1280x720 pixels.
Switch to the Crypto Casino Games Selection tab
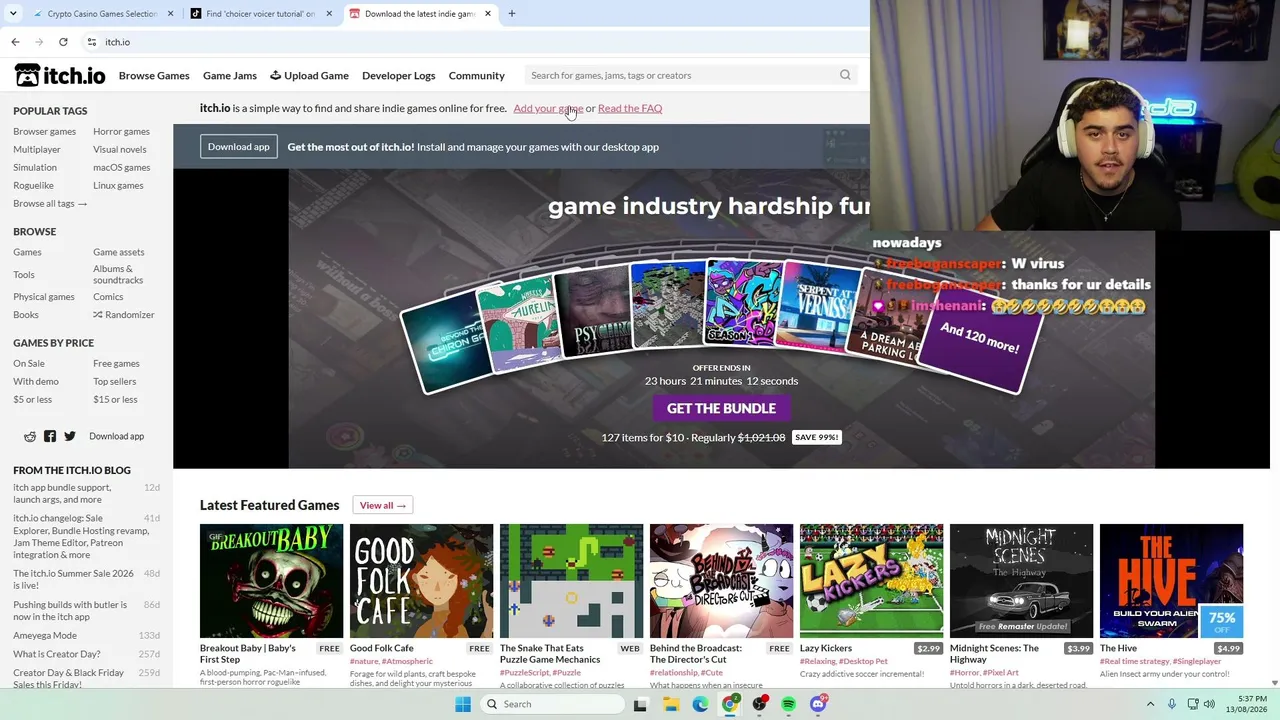pyautogui.click(x=101, y=14)
